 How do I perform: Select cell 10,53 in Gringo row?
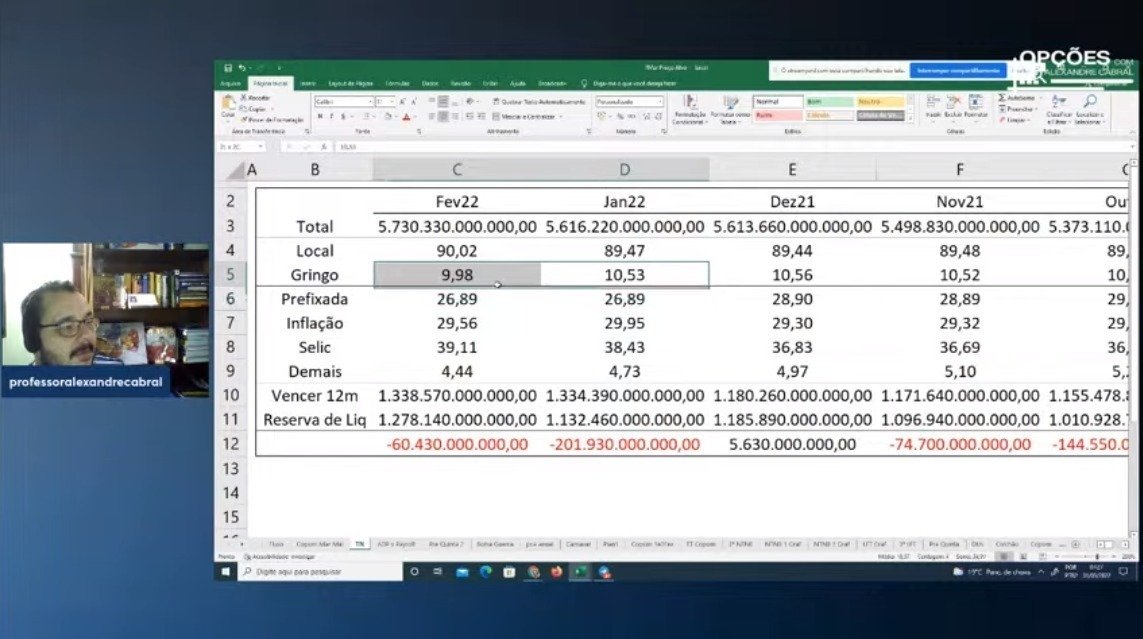(625, 275)
